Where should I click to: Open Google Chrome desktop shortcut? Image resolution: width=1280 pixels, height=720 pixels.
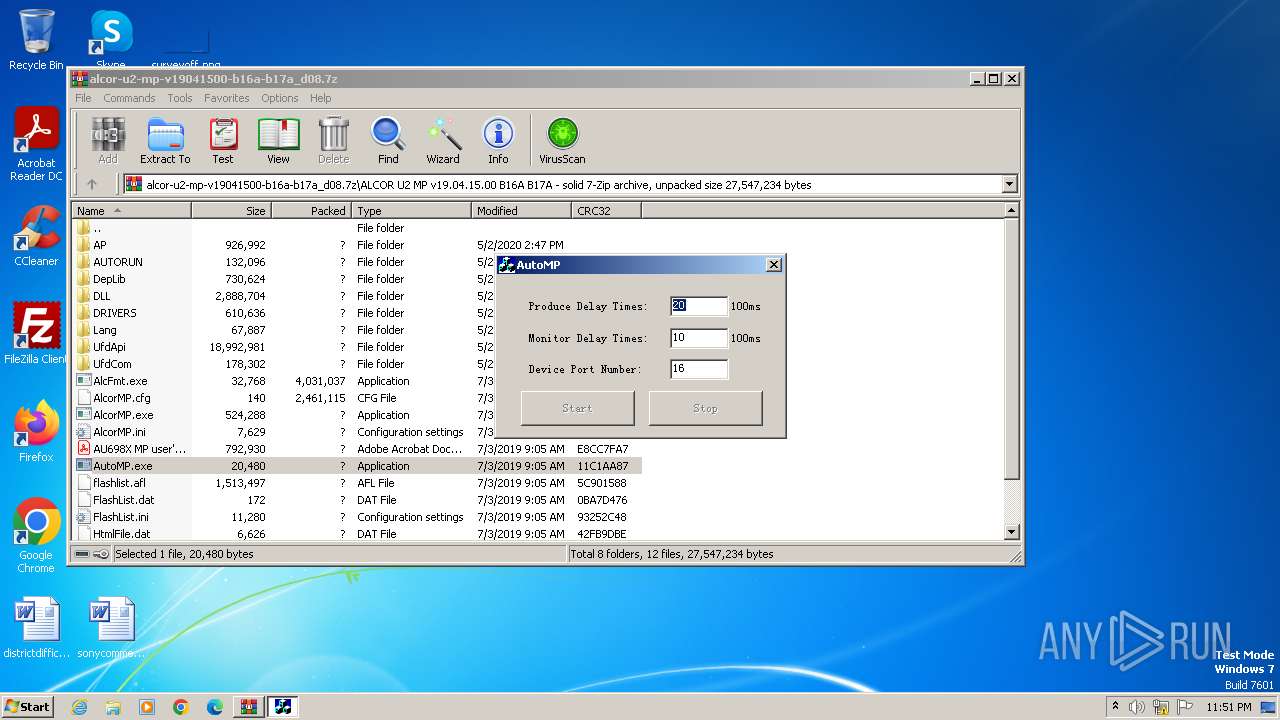click(x=36, y=536)
